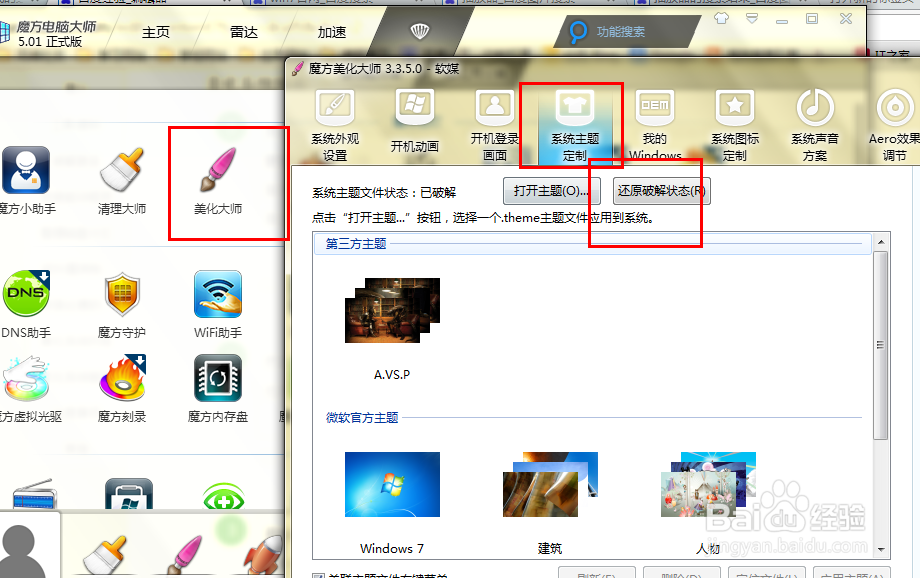Click the pink brush in the bottom dock

[185, 555]
